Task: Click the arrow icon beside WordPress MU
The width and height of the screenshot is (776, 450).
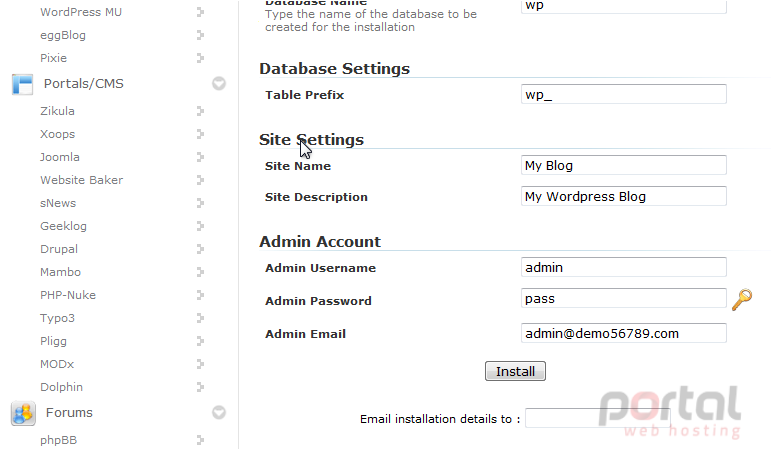Action: click(x=200, y=12)
